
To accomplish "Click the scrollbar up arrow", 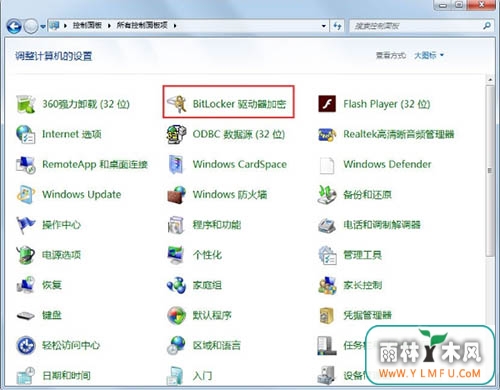I will click(x=490, y=80).
